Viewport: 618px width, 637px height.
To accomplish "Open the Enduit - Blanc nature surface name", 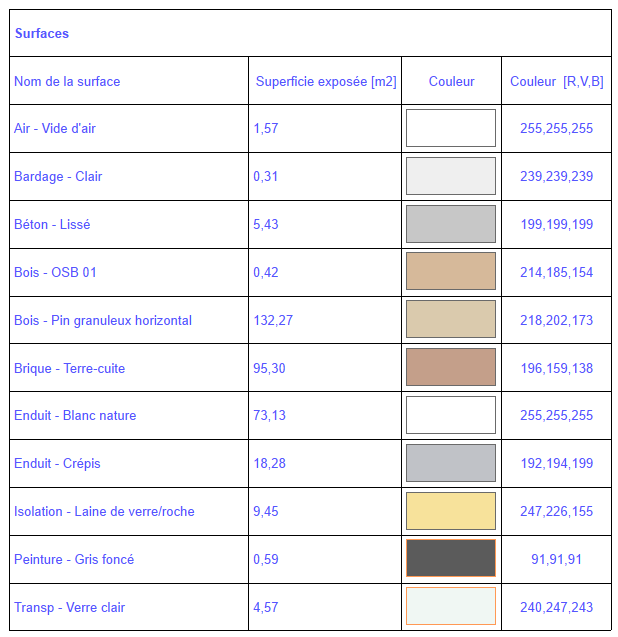I will (x=75, y=416).
